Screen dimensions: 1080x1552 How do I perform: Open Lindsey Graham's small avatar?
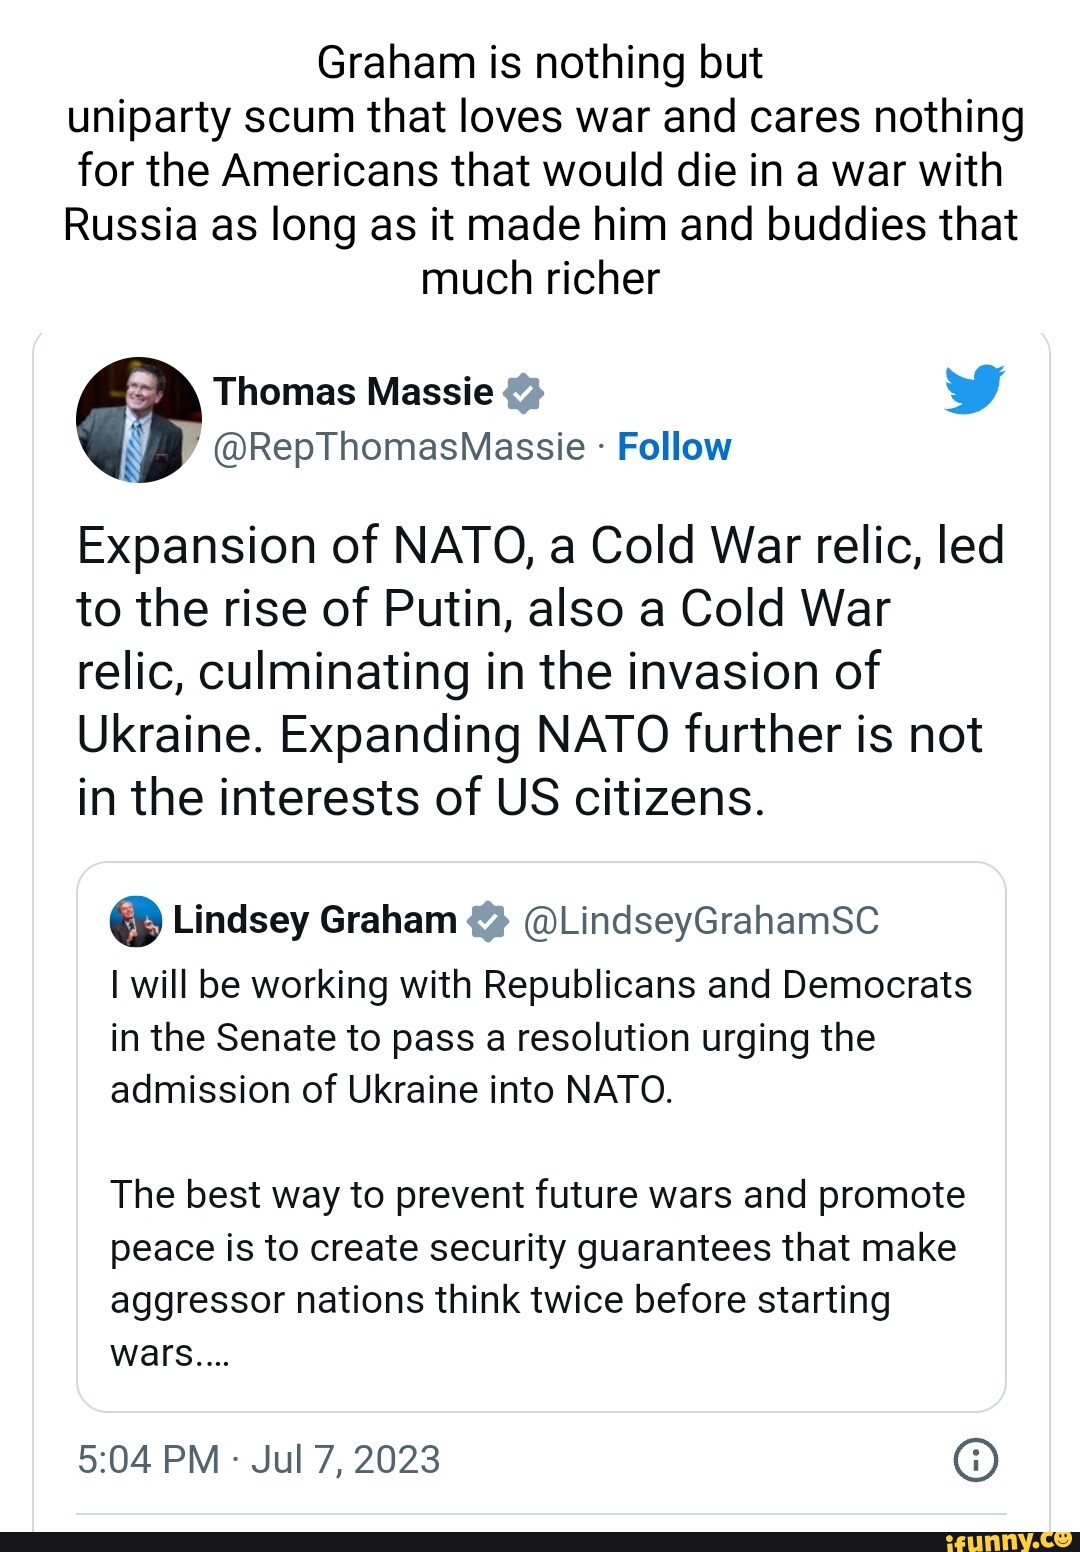click(x=135, y=921)
